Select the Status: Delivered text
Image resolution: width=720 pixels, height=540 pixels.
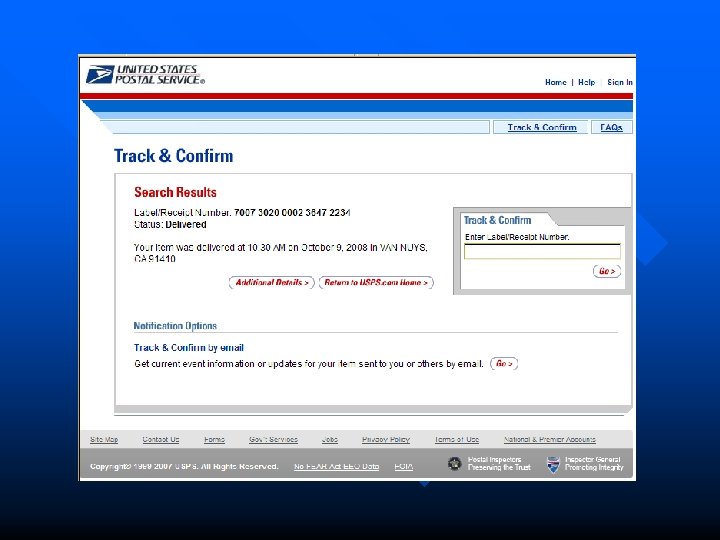pos(170,225)
